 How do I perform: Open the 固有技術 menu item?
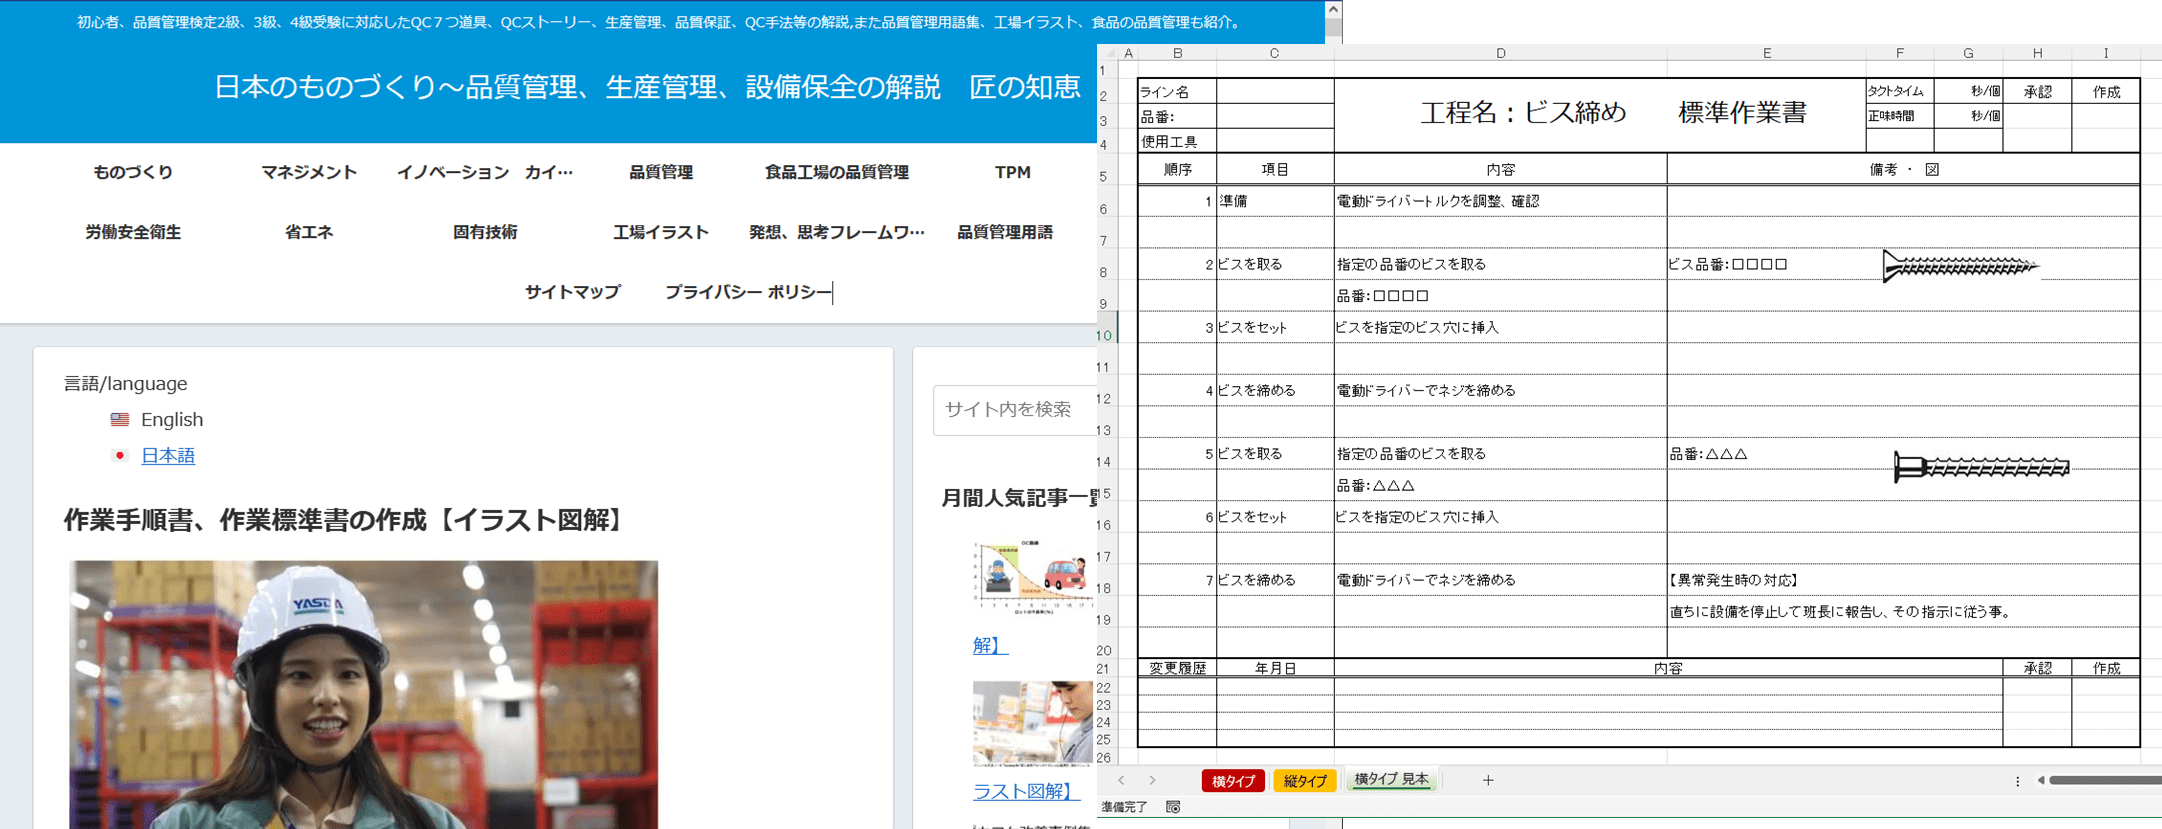coord(485,232)
